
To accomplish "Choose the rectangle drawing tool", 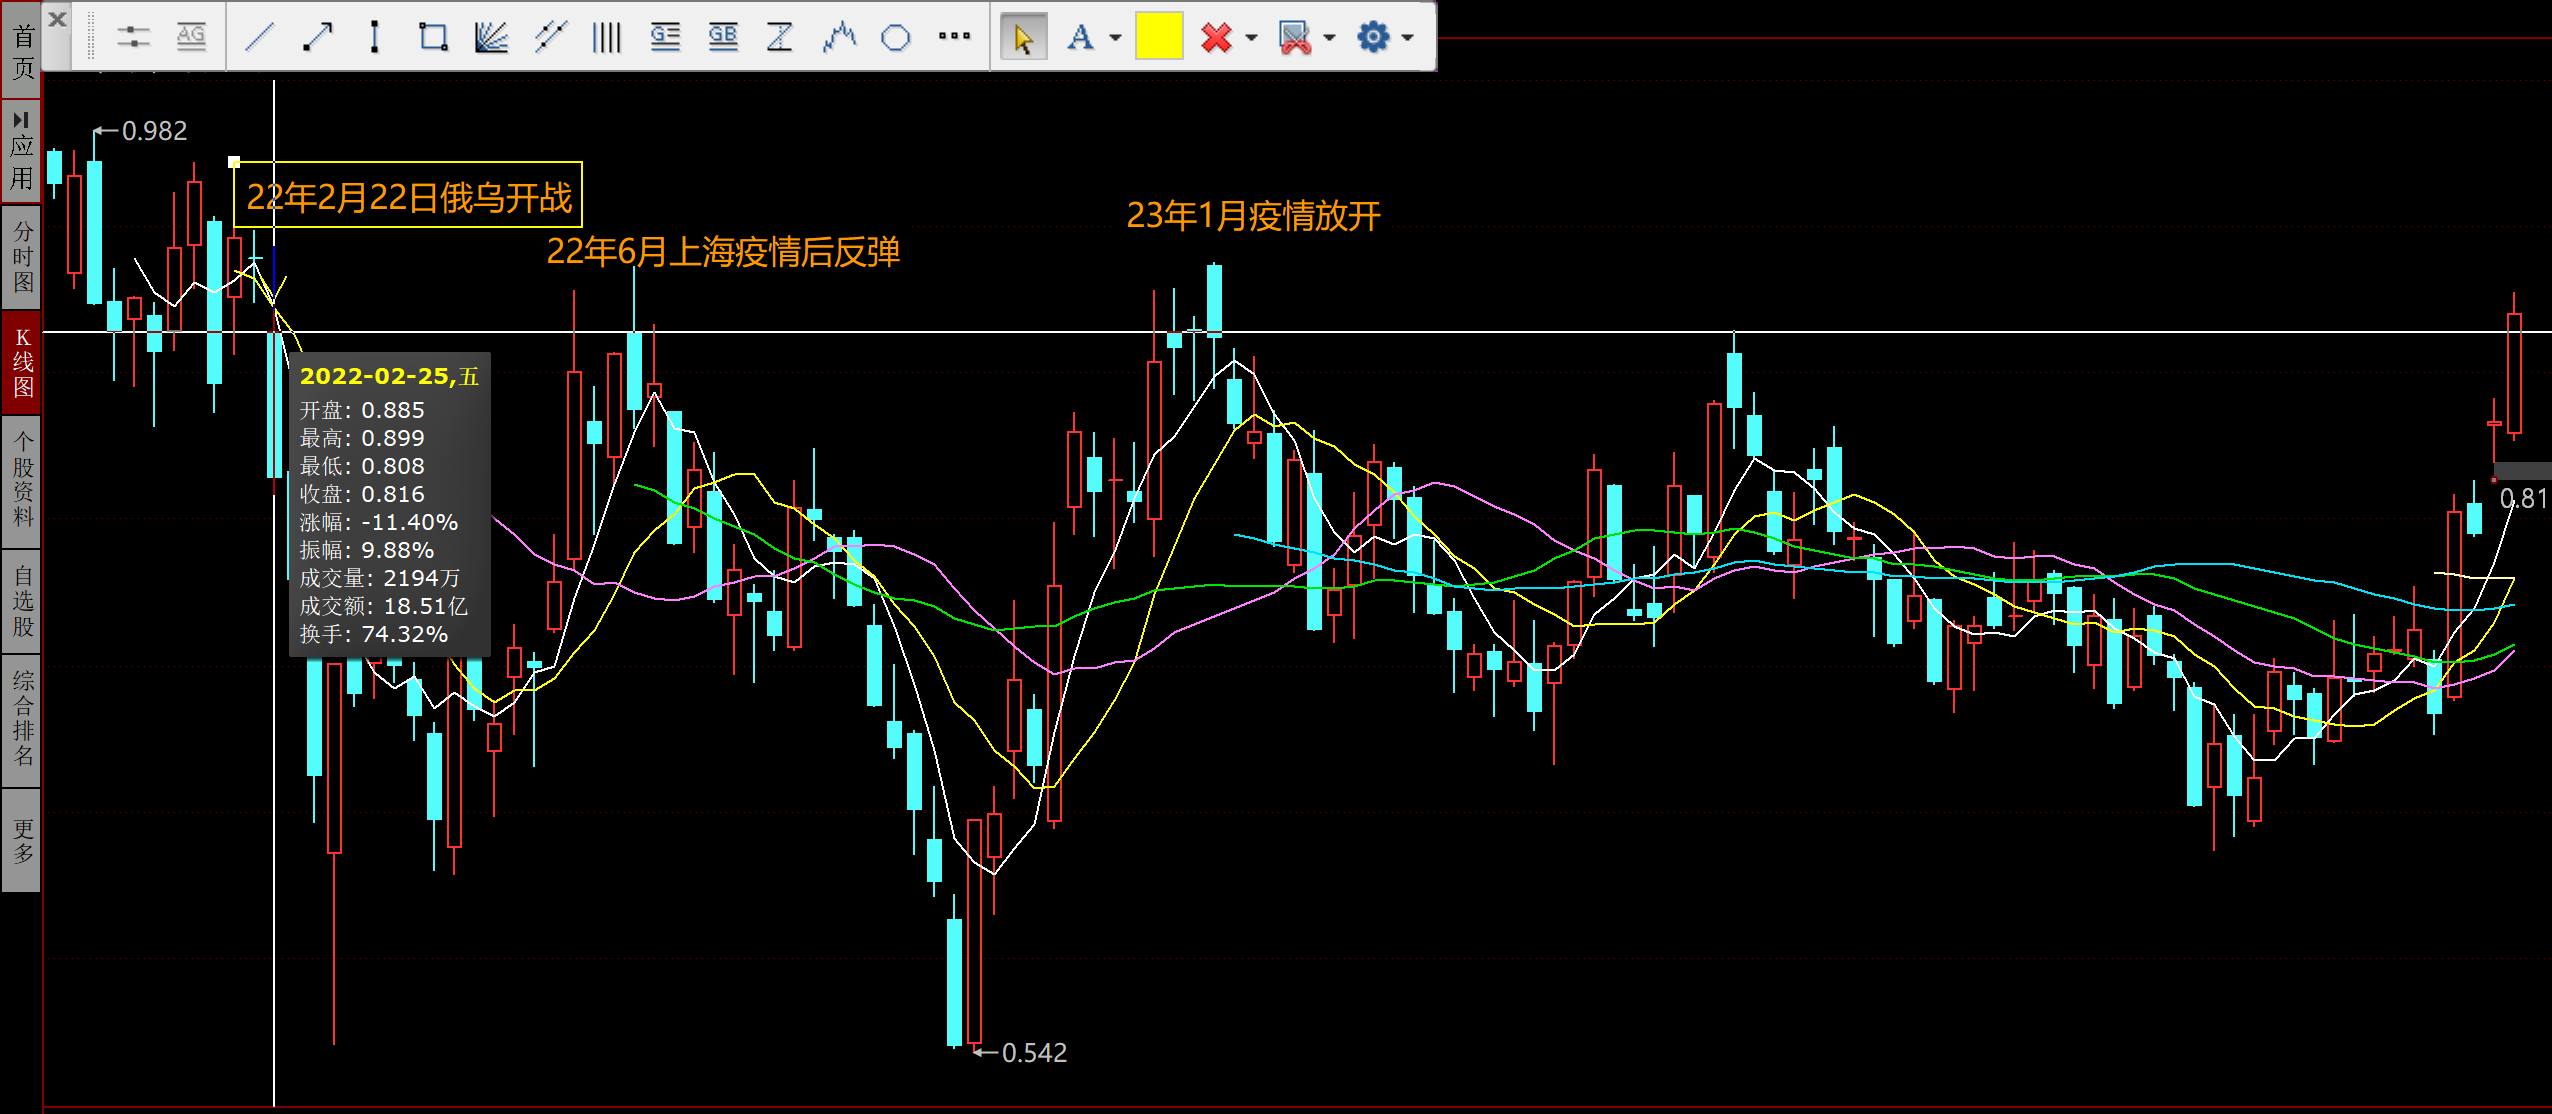I will pos(433,38).
